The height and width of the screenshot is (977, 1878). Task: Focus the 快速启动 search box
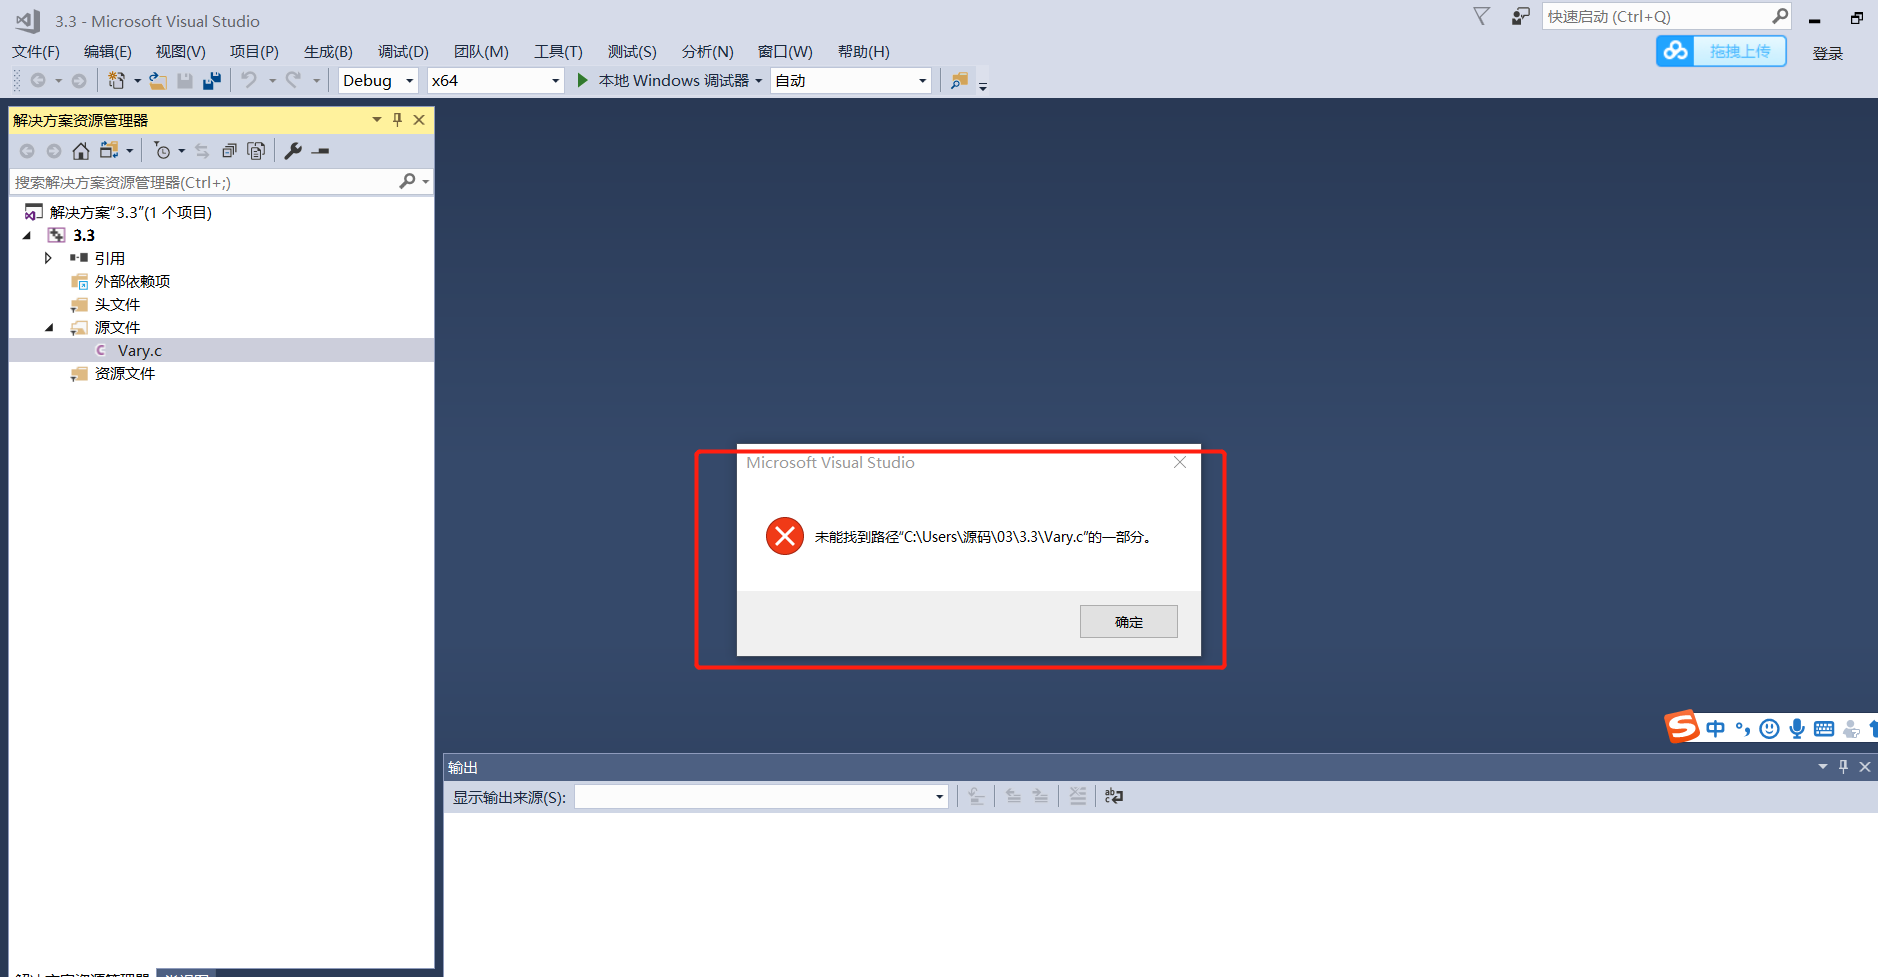[1656, 16]
